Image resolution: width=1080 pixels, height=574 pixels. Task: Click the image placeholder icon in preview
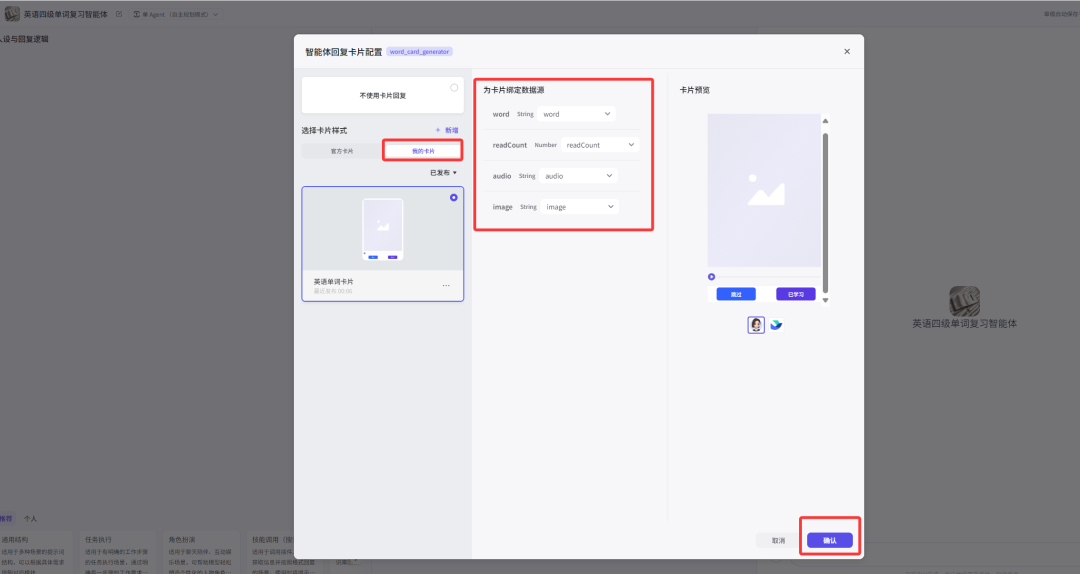coord(764,190)
